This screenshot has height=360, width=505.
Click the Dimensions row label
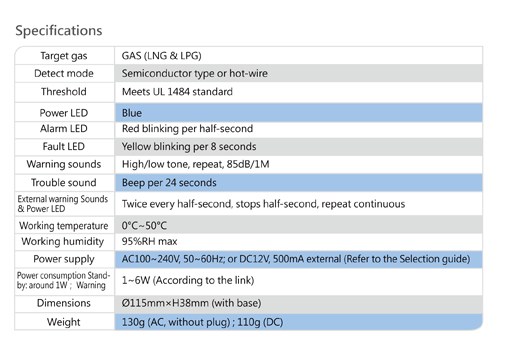point(64,303)
